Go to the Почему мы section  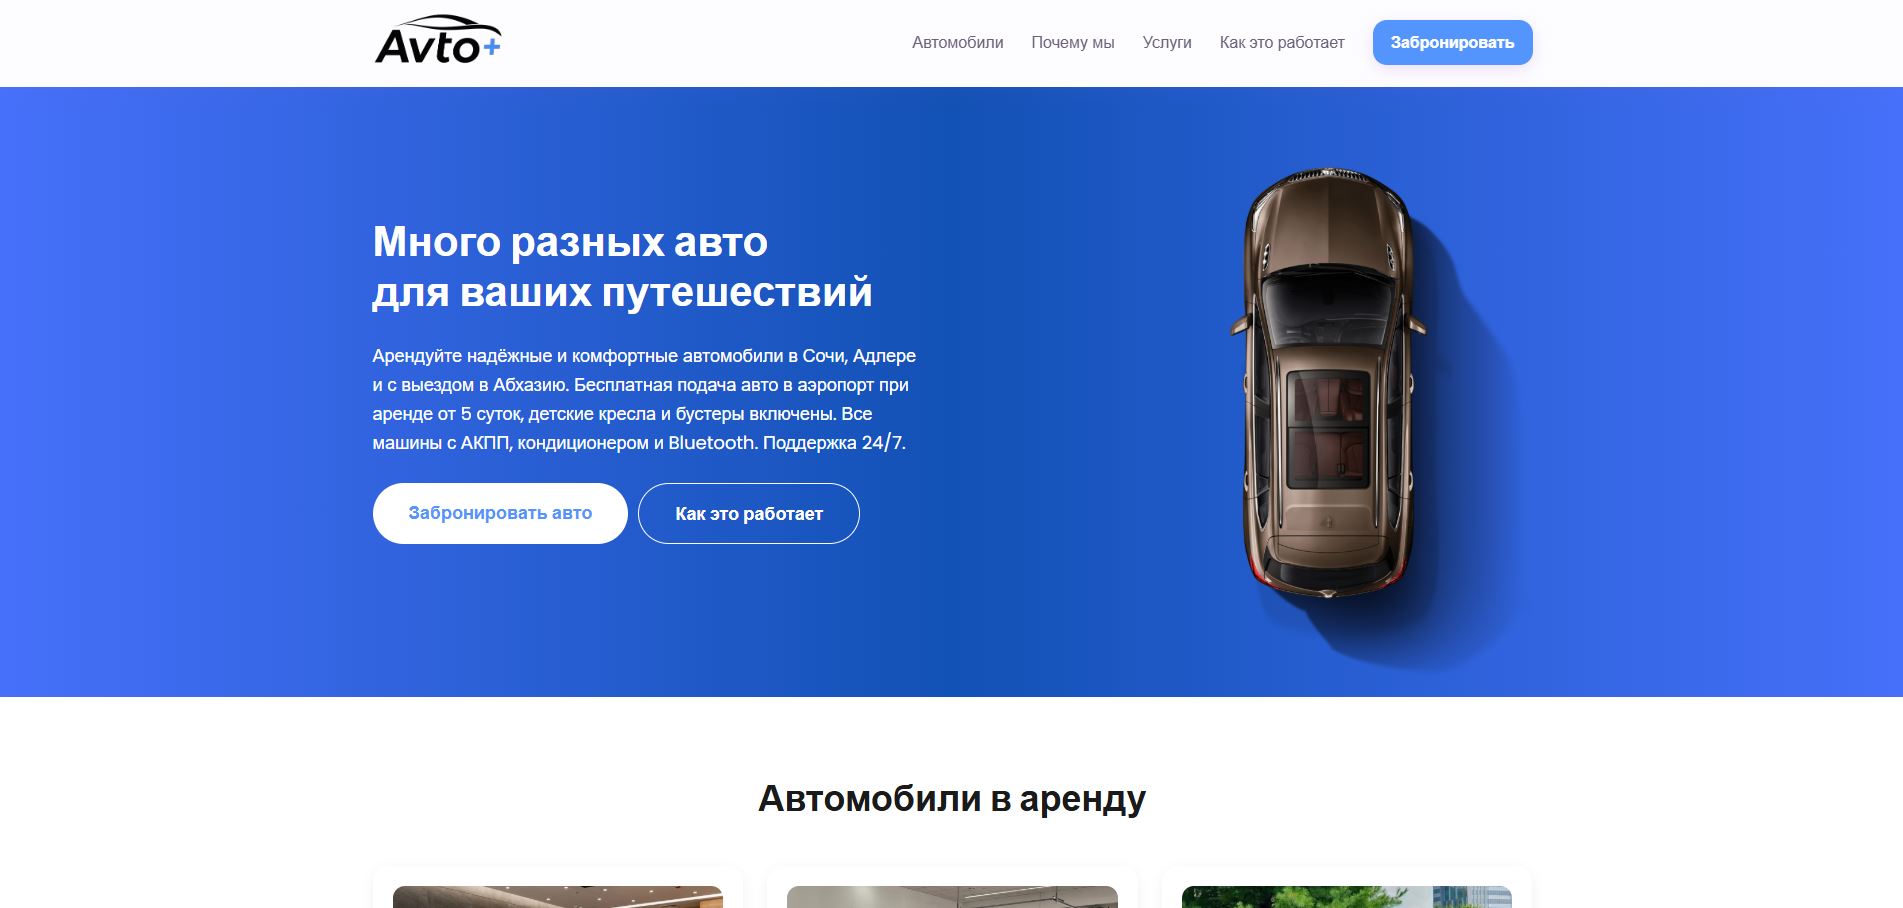click(x=1072, y=42)
